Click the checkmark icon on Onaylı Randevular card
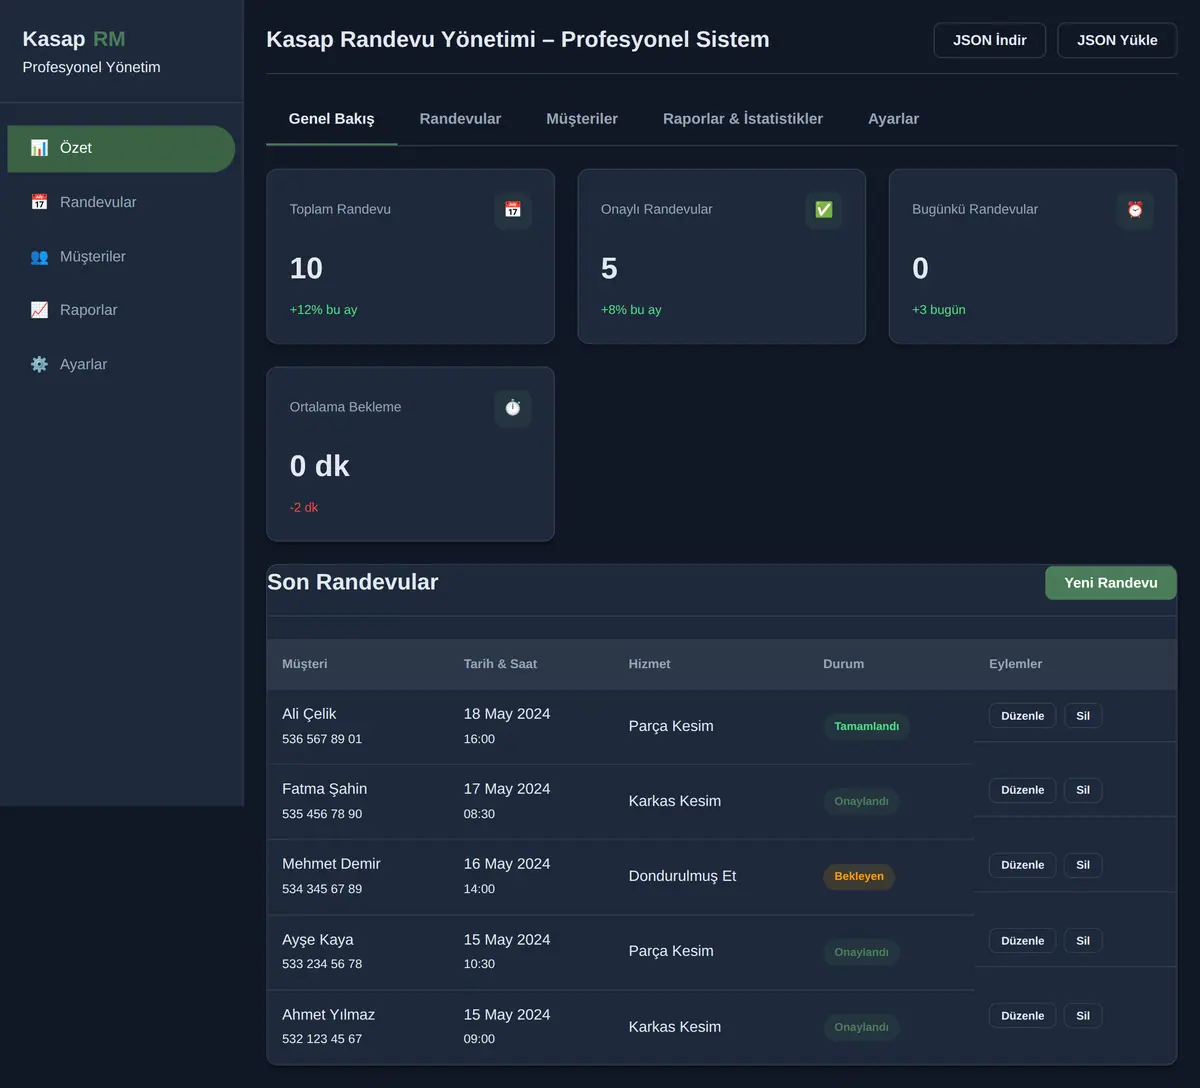 [x=824, y=210]
